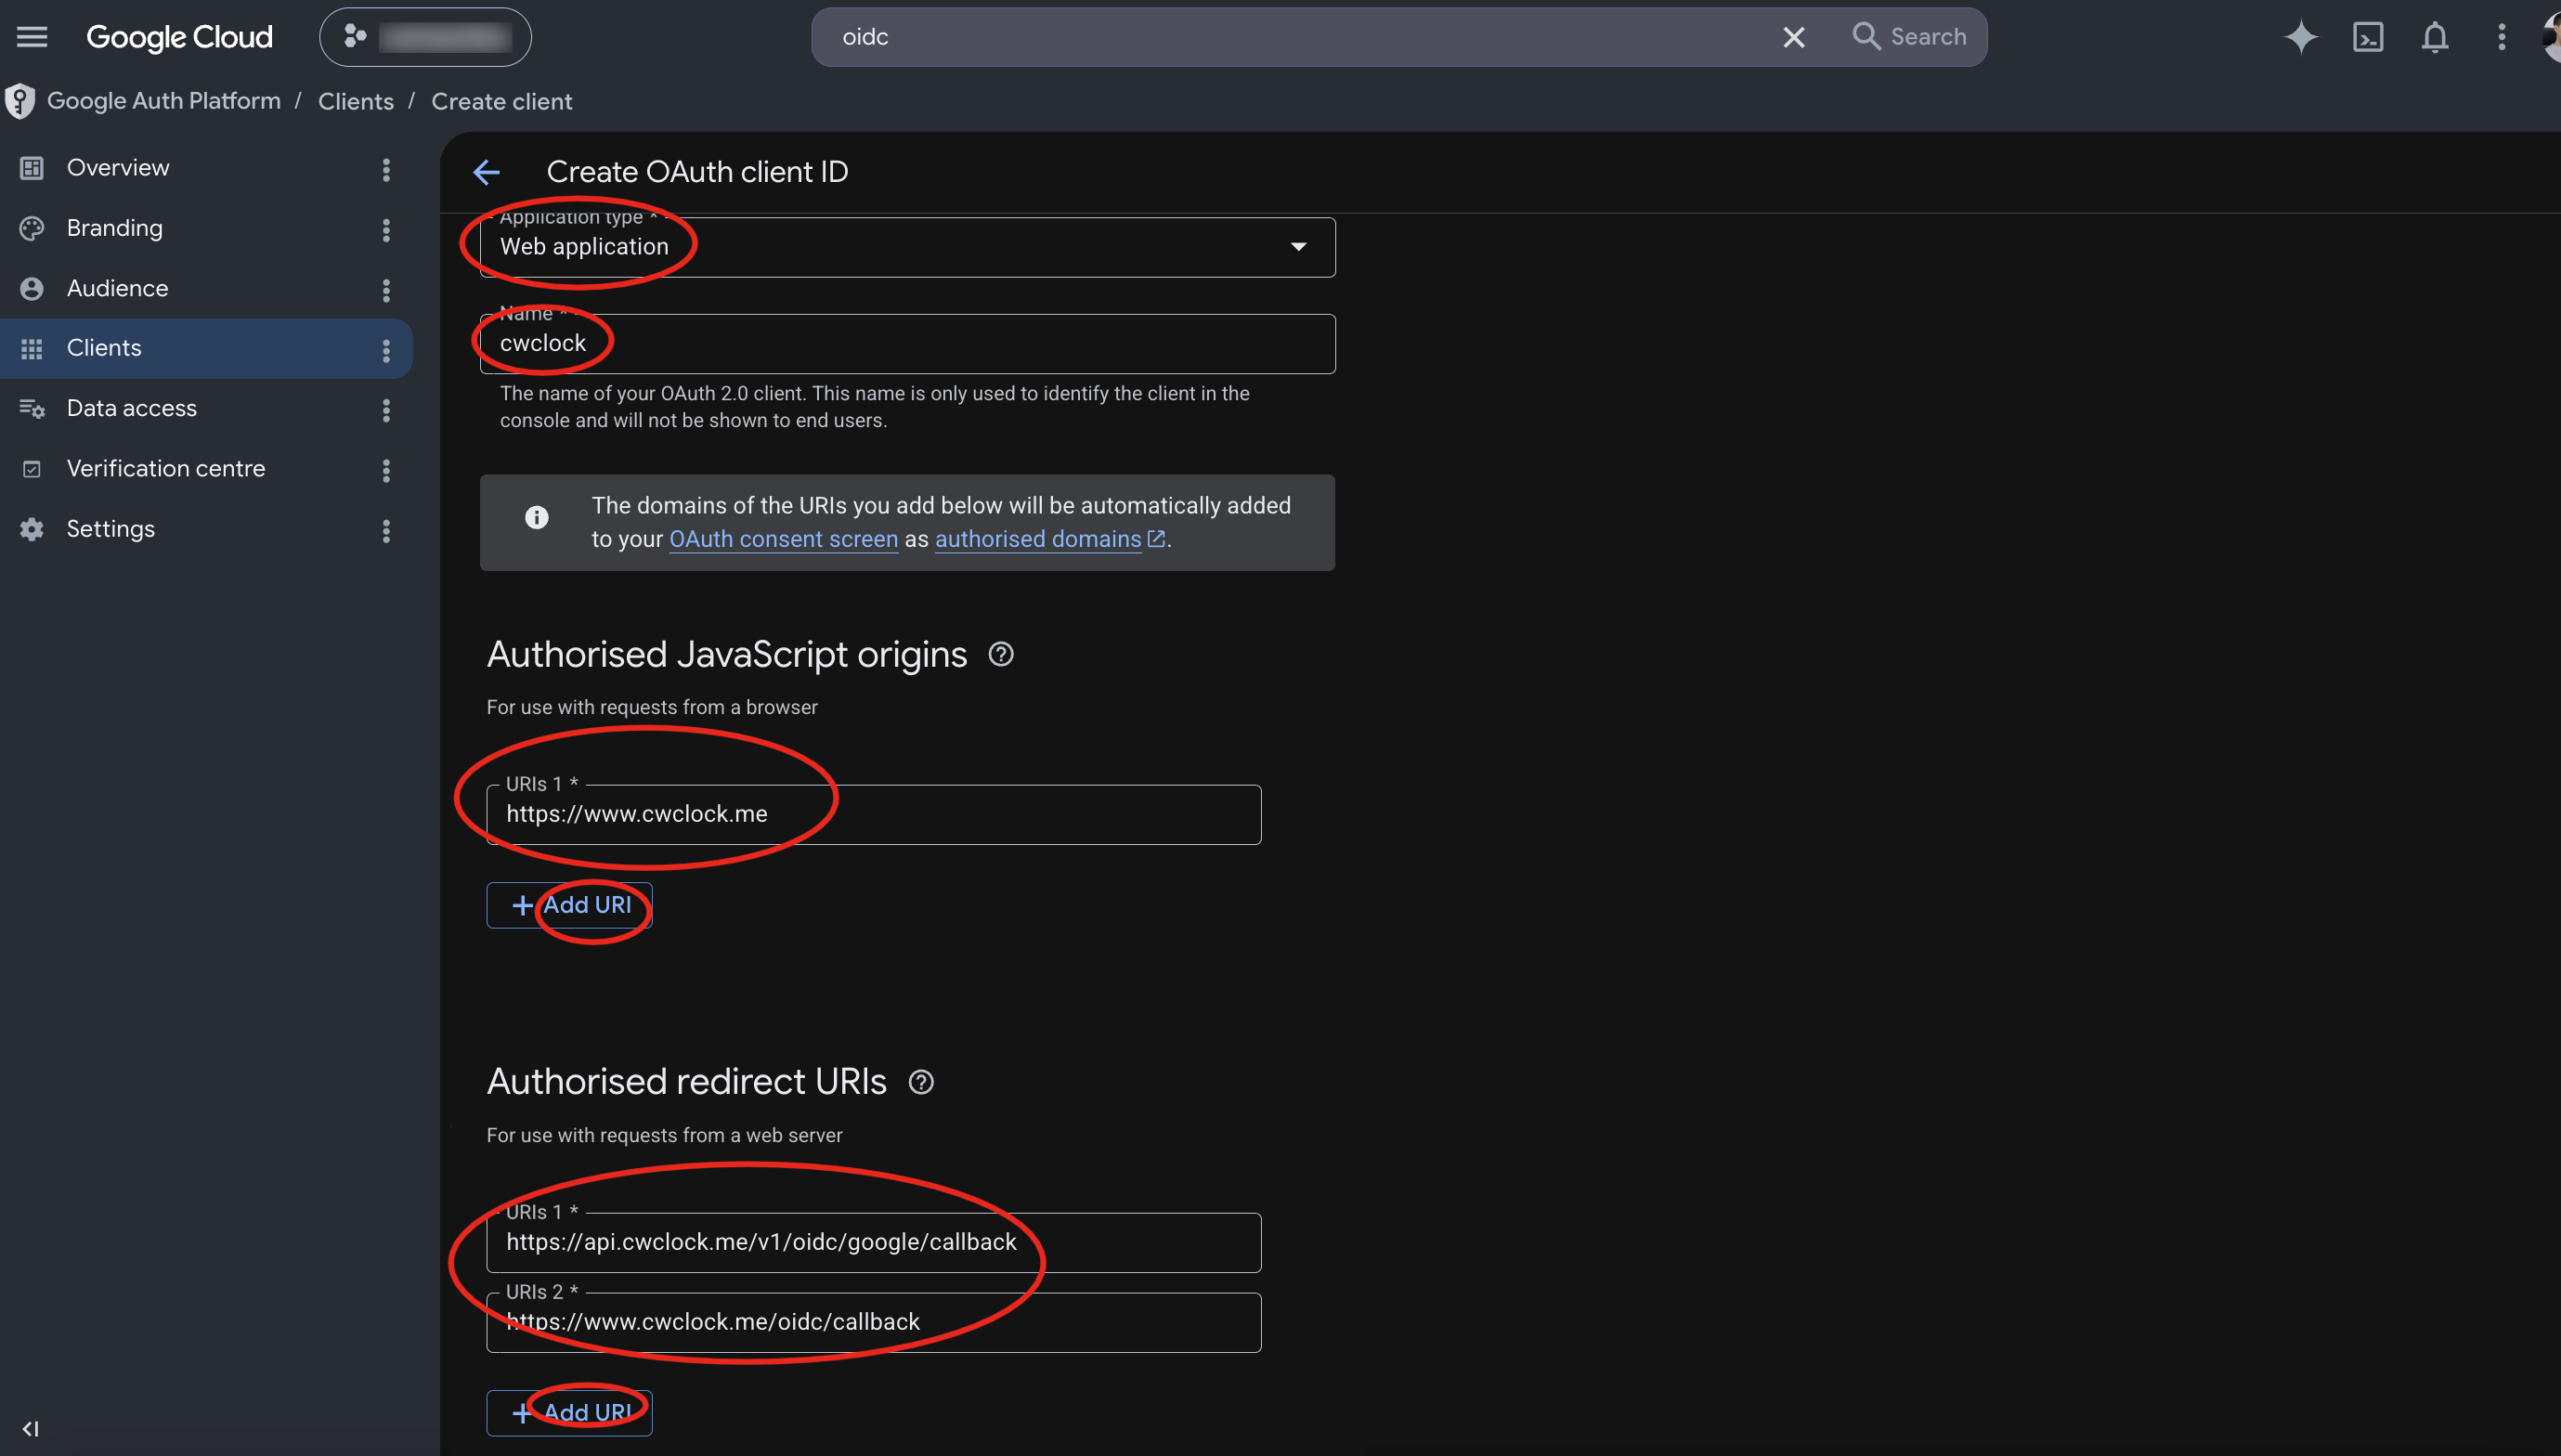2561x1456 pixels.
Task: Open Settings in sidebar
Action: point(110,529)
